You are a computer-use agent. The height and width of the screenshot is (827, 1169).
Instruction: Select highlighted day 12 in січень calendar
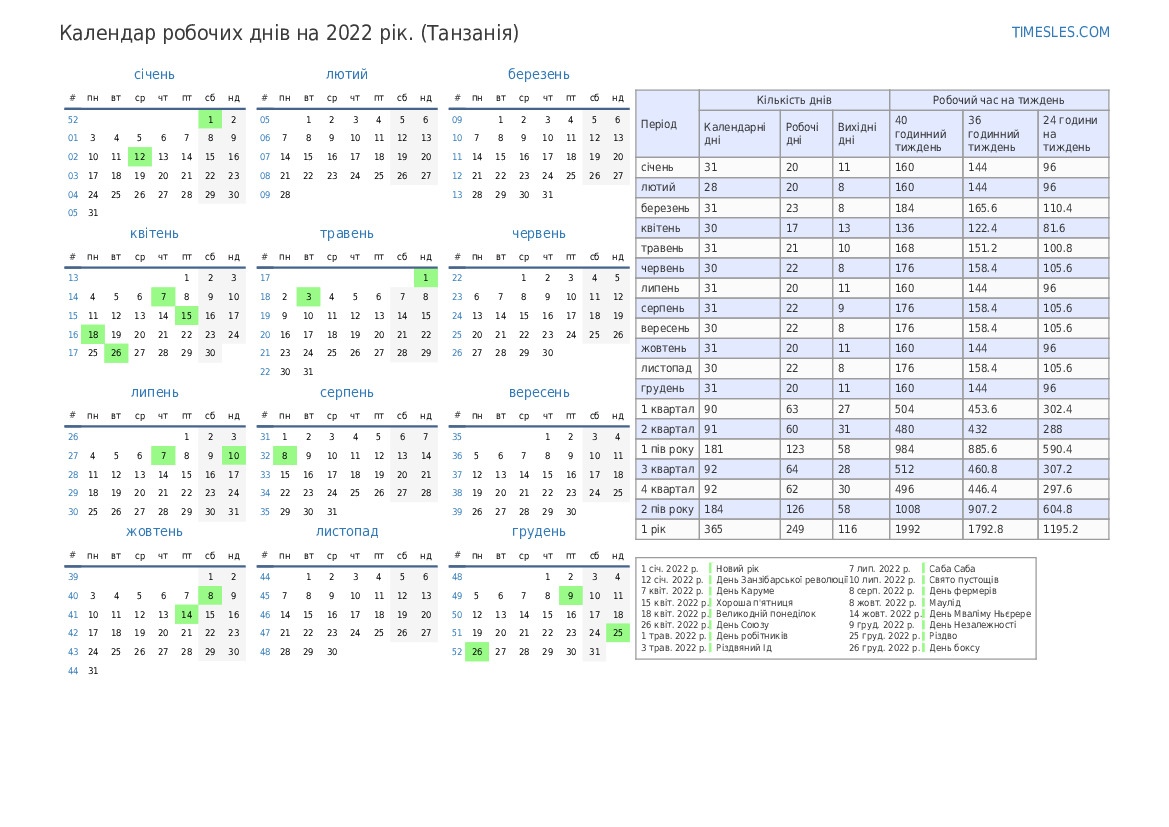139,157
